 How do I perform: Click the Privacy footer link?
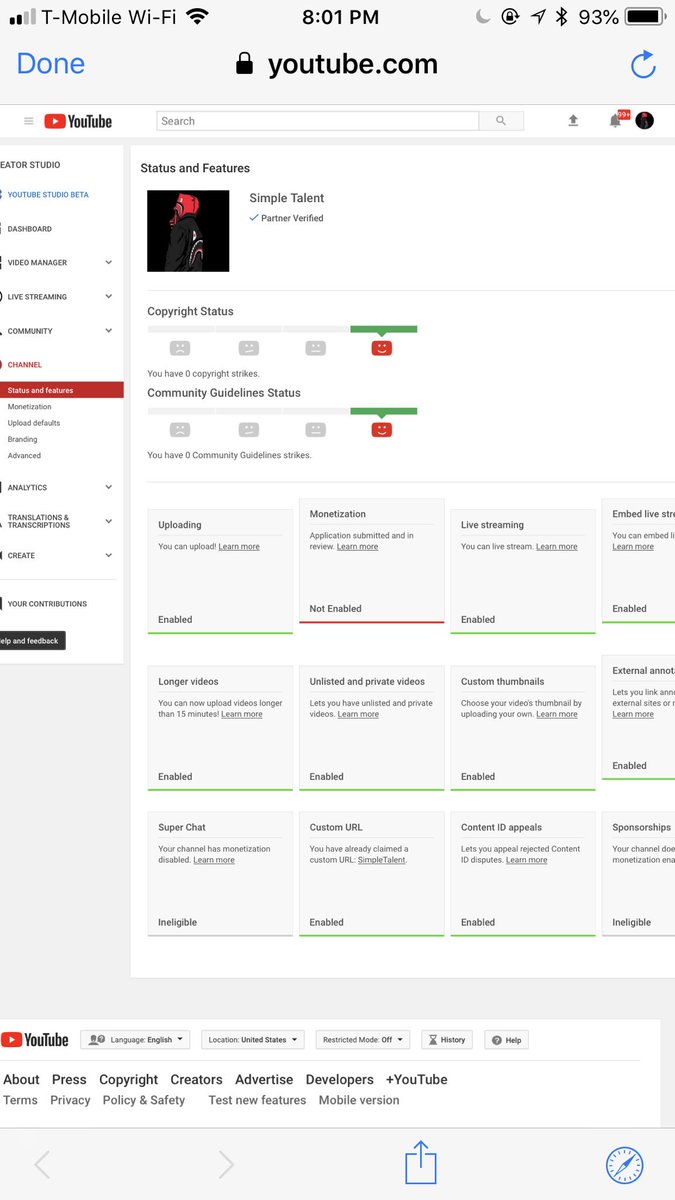(x=70, y=1100)
